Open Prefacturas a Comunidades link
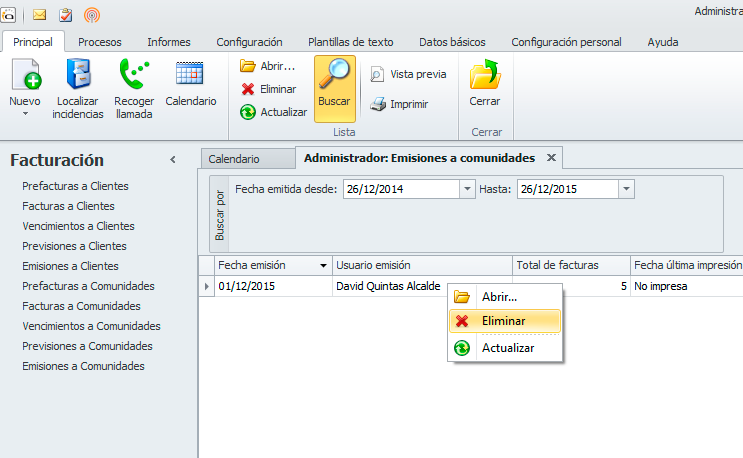 (x=88, y=286)
